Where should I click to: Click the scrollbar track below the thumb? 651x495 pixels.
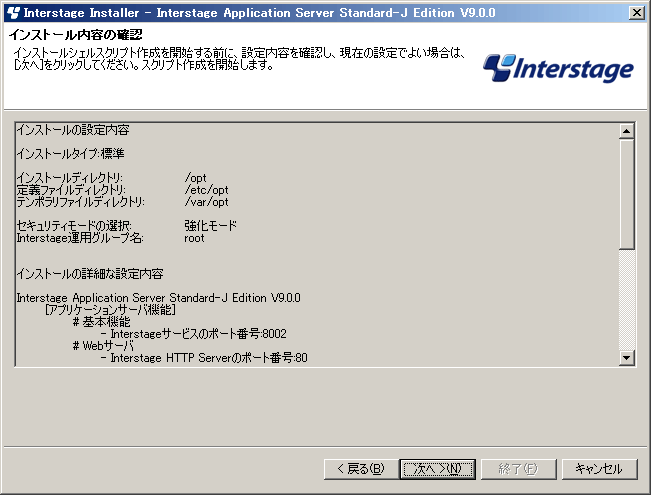[x=626, y=300]
